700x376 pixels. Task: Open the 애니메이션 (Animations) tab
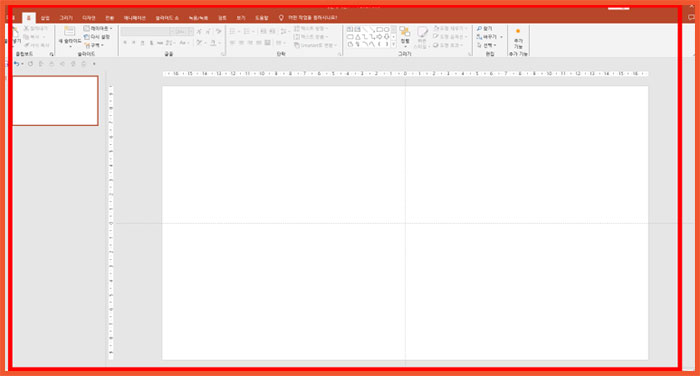click(134, 18)
